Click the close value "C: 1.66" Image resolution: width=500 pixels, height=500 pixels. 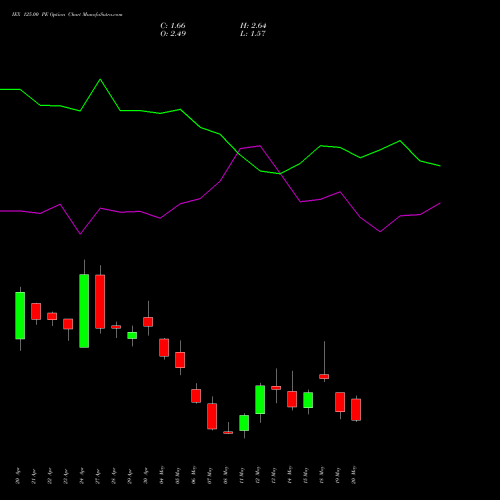(x=173, y=26)
